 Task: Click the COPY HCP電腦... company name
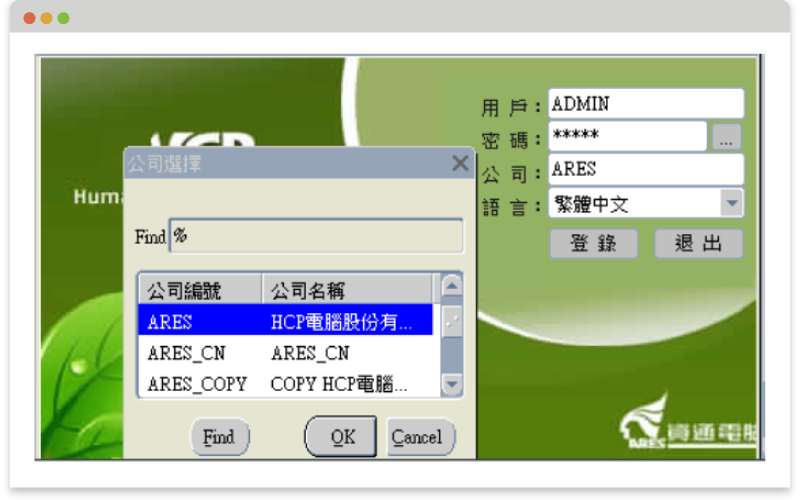pos(347,383)
